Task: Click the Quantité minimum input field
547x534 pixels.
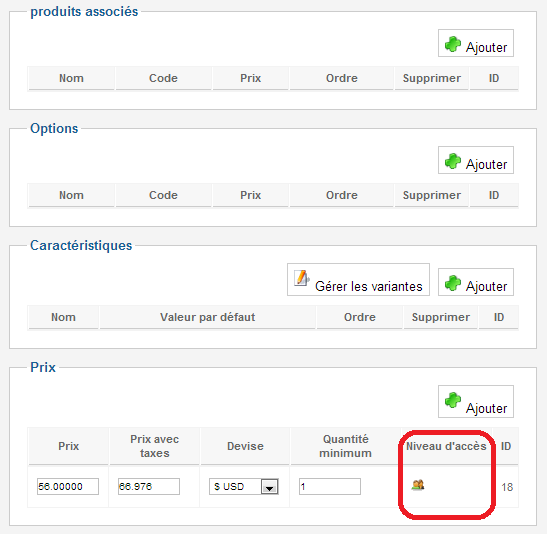Action: click(330, 486)
